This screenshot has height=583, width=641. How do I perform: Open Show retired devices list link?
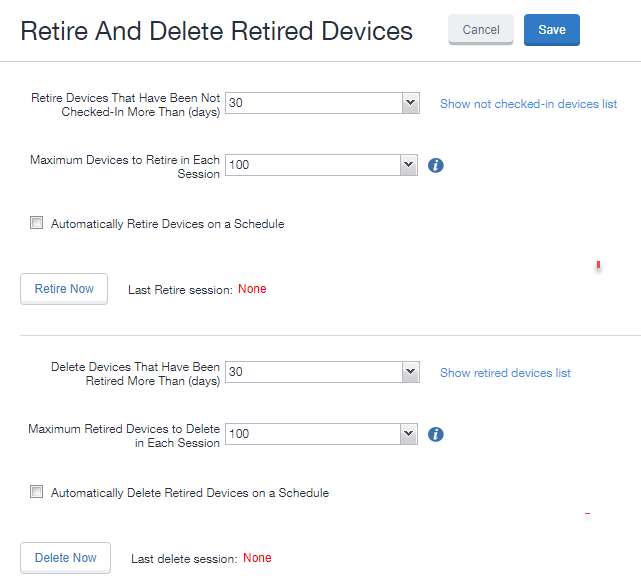pos(505,373)
